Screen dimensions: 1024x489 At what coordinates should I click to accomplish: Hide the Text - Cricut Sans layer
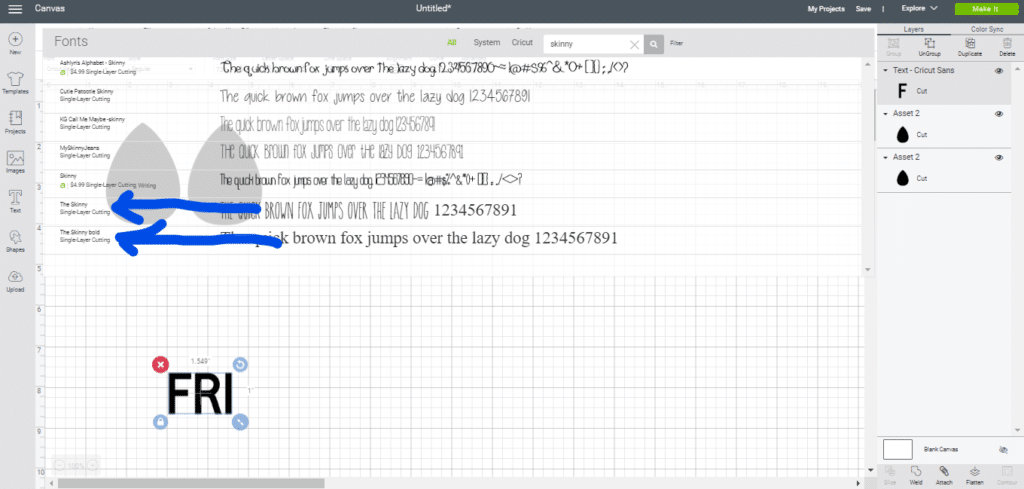click(998, 72)
